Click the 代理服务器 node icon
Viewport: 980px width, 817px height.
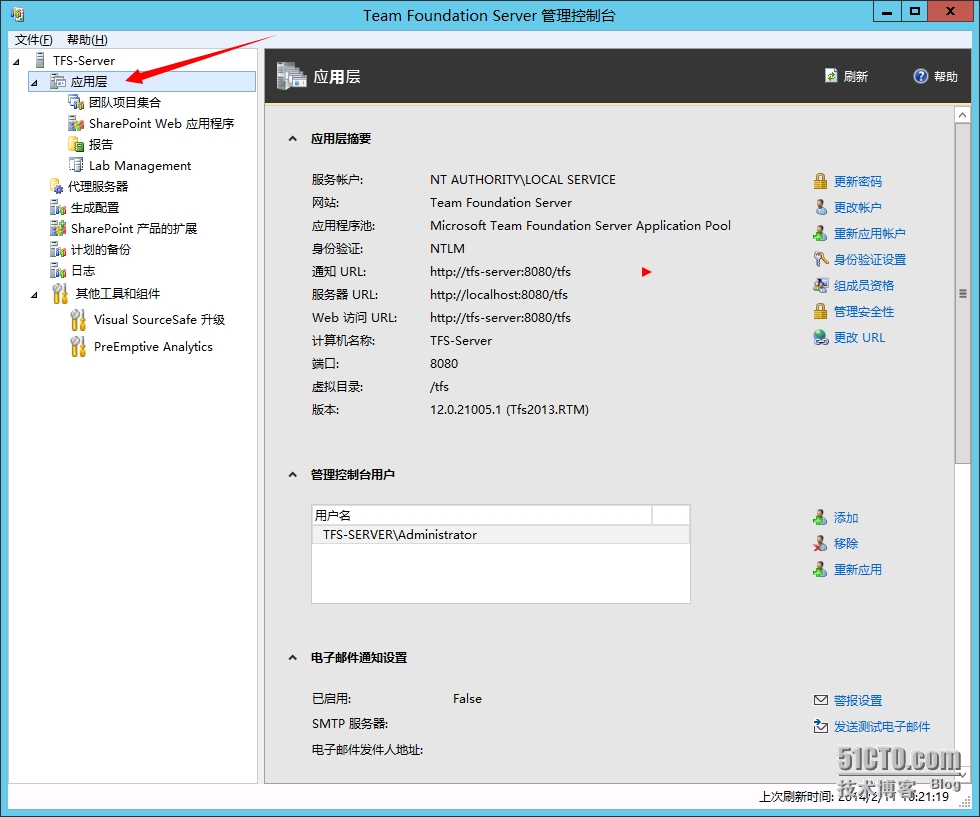click(57, 186)
